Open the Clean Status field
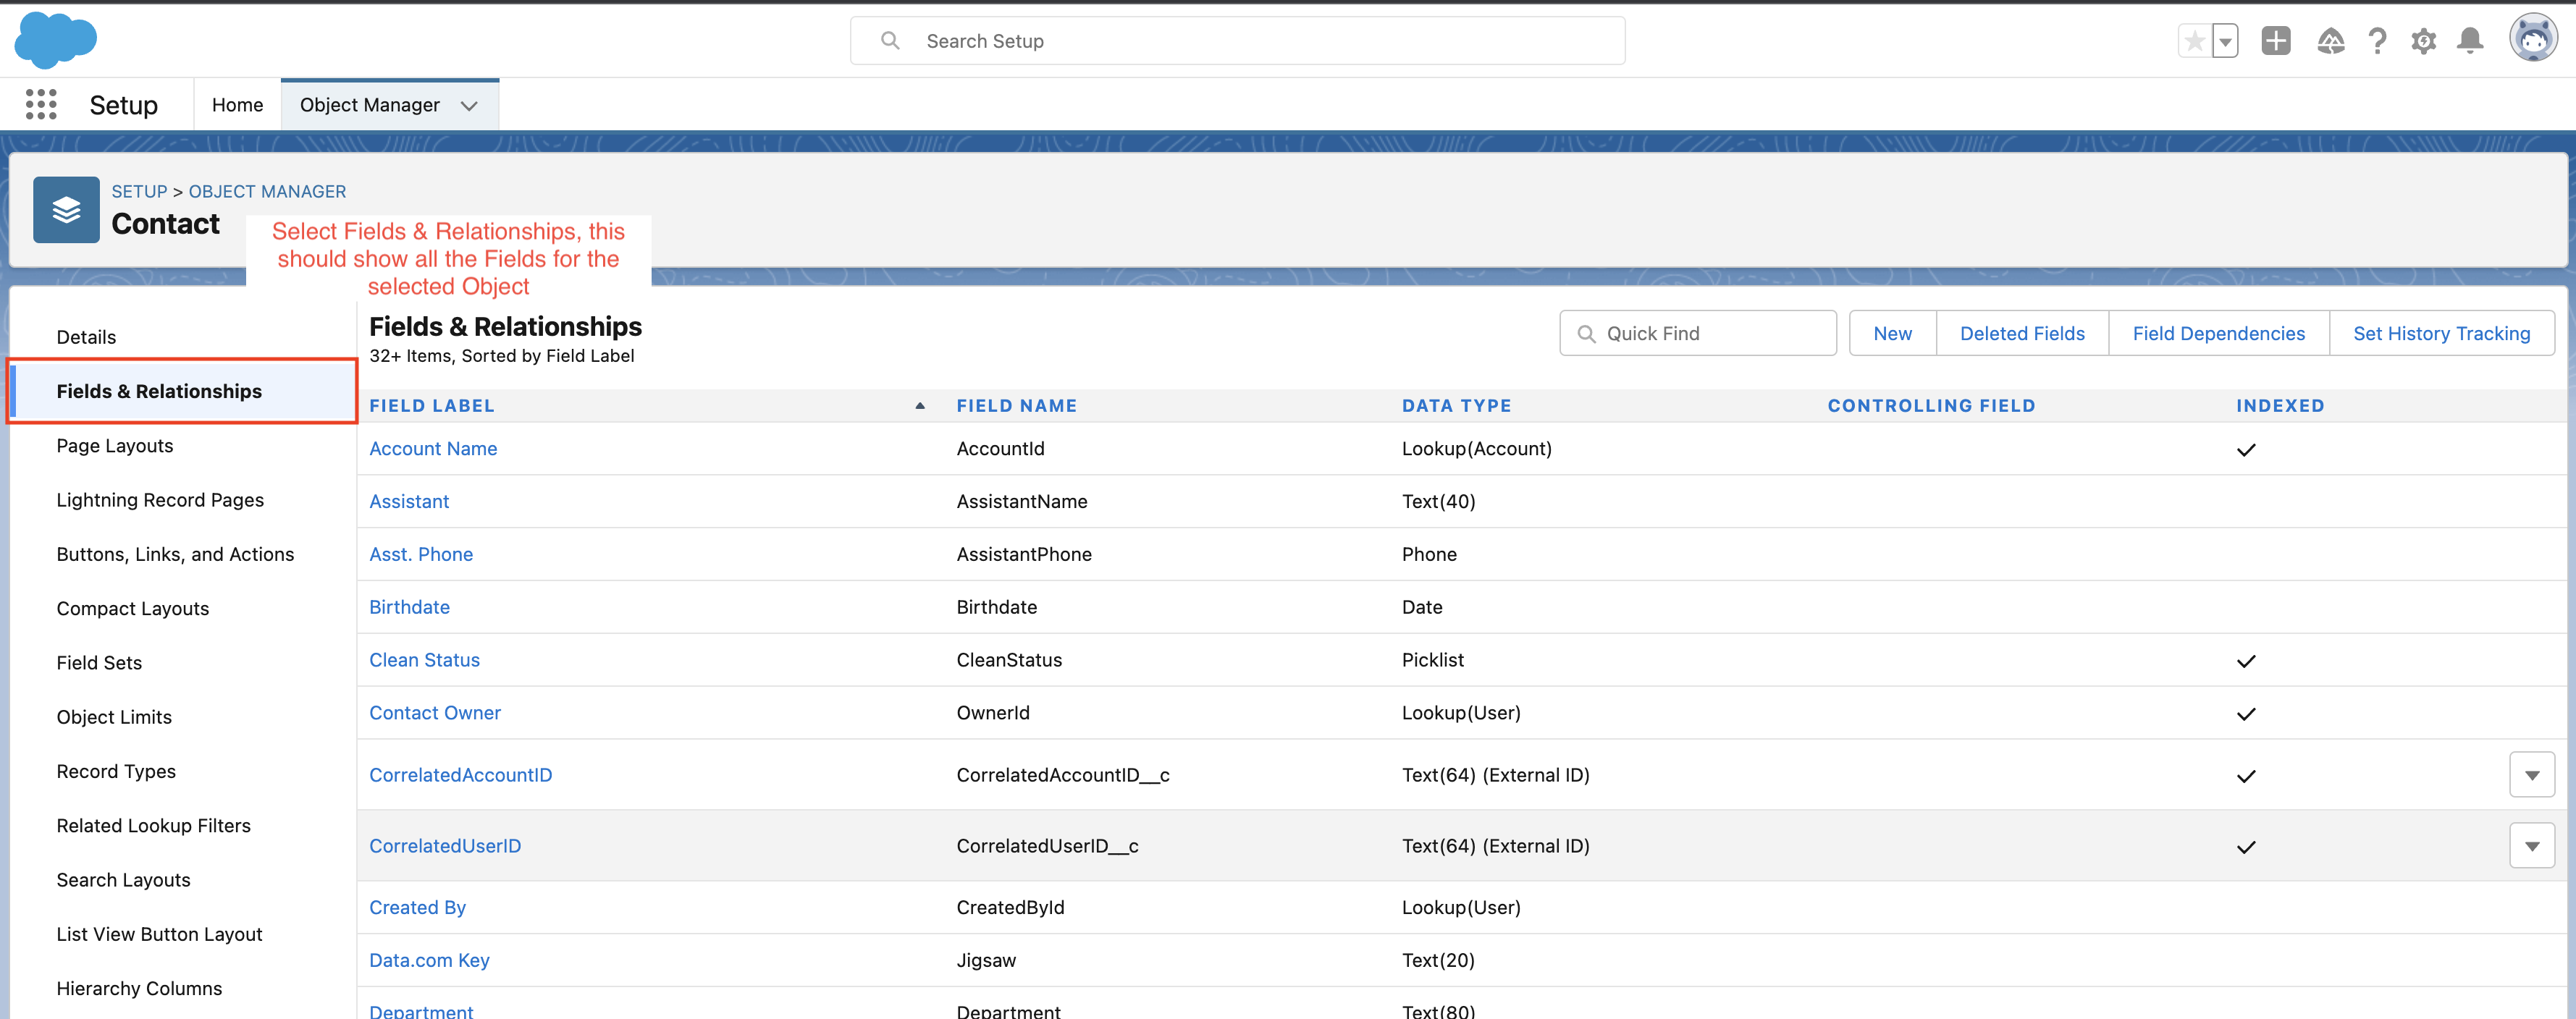Image resolution: width=2576 pixels, height=1019 pixels. [x=424, y=660]
